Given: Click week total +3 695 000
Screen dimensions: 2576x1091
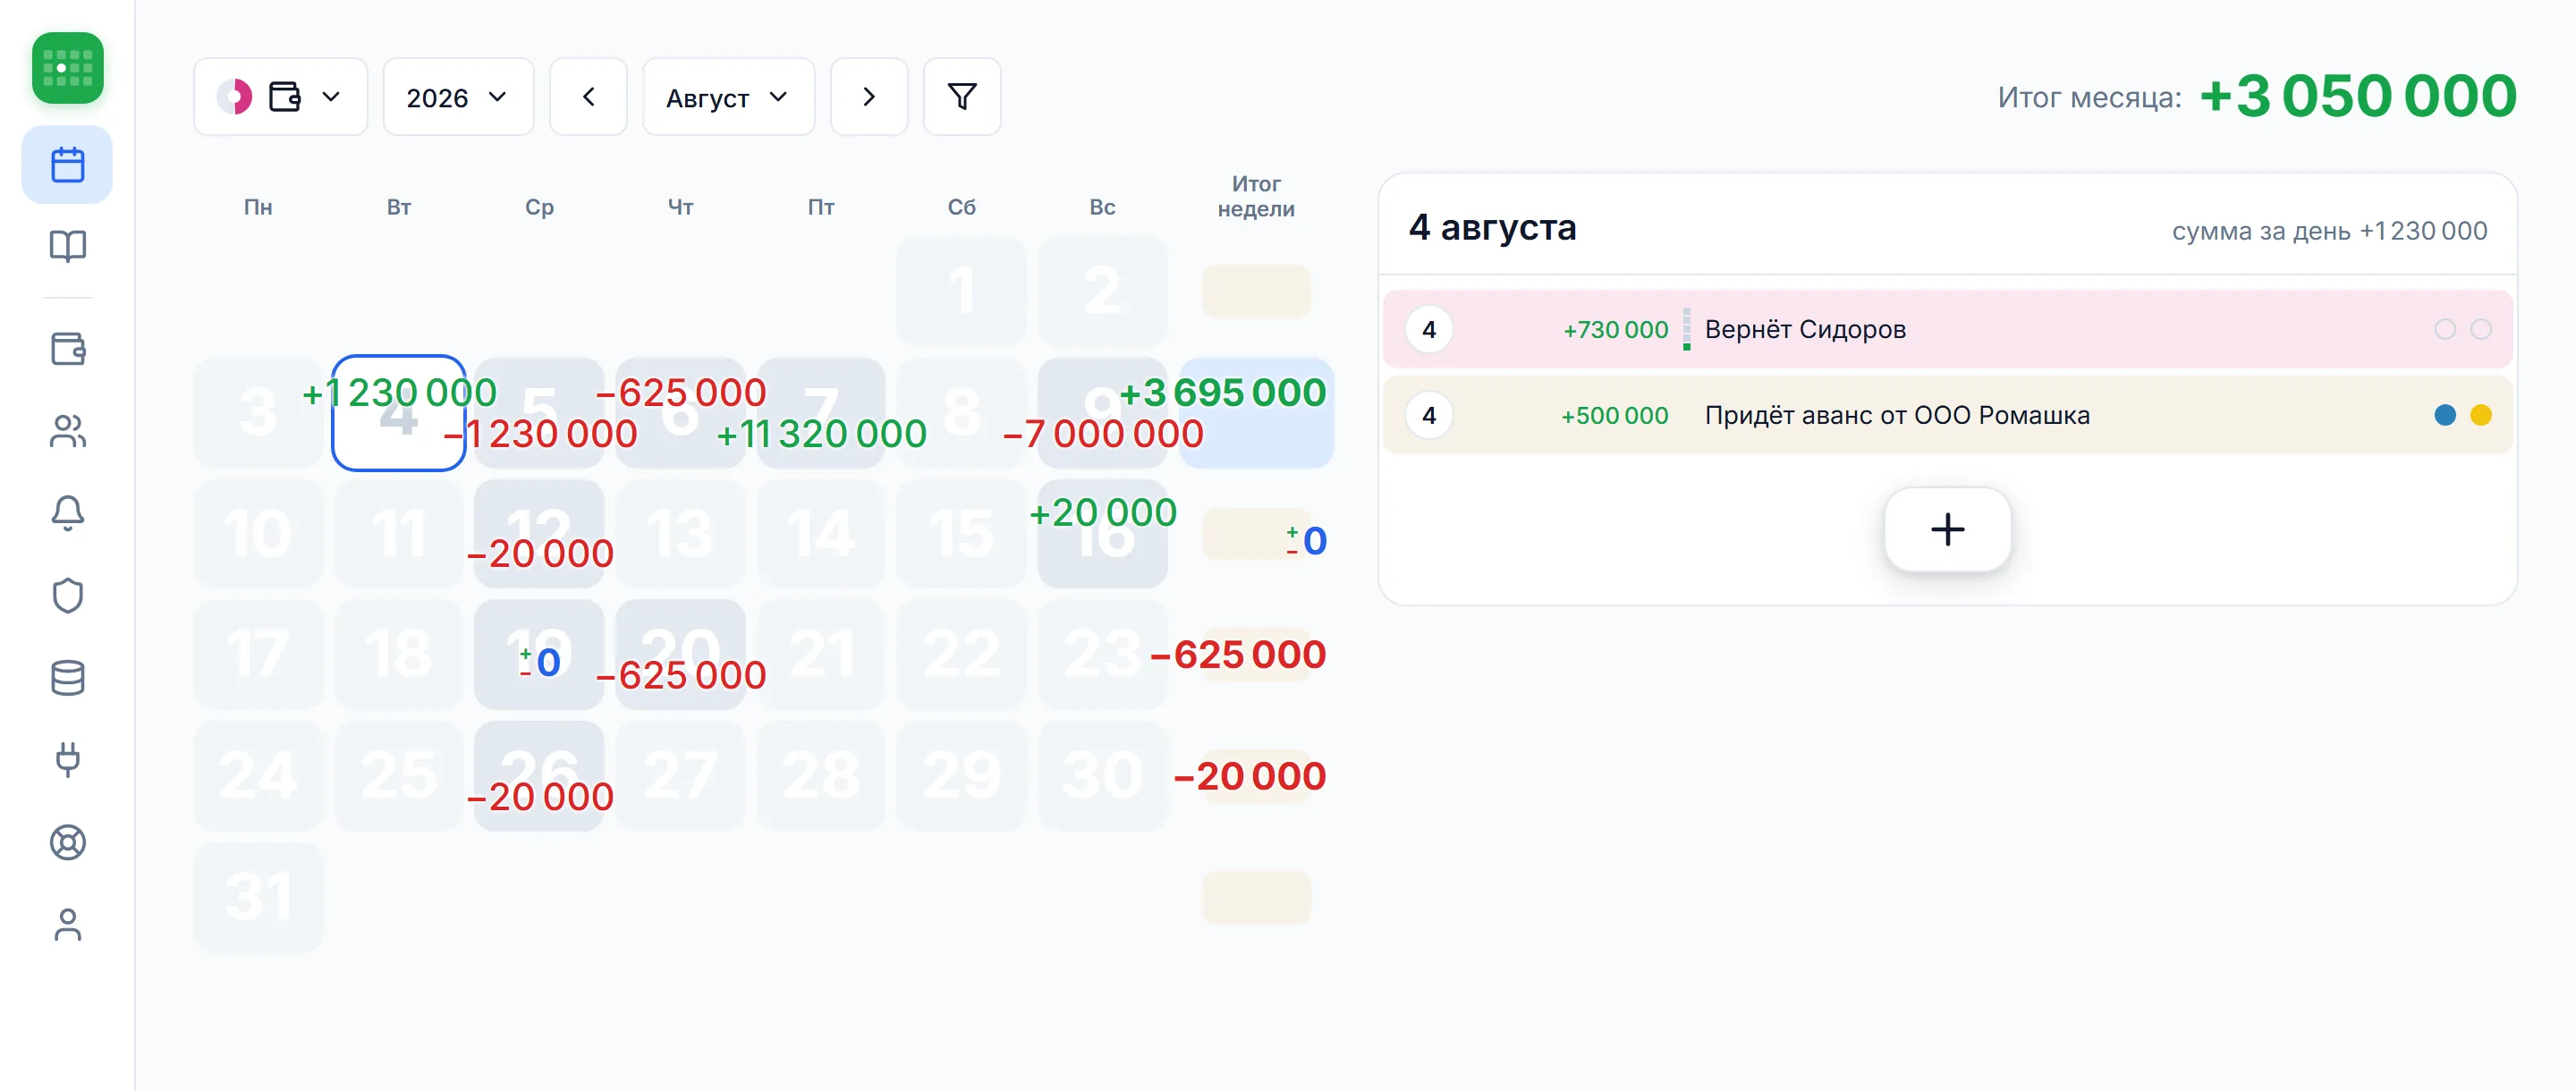Looking at the screenshot, I should (1222, 392).
